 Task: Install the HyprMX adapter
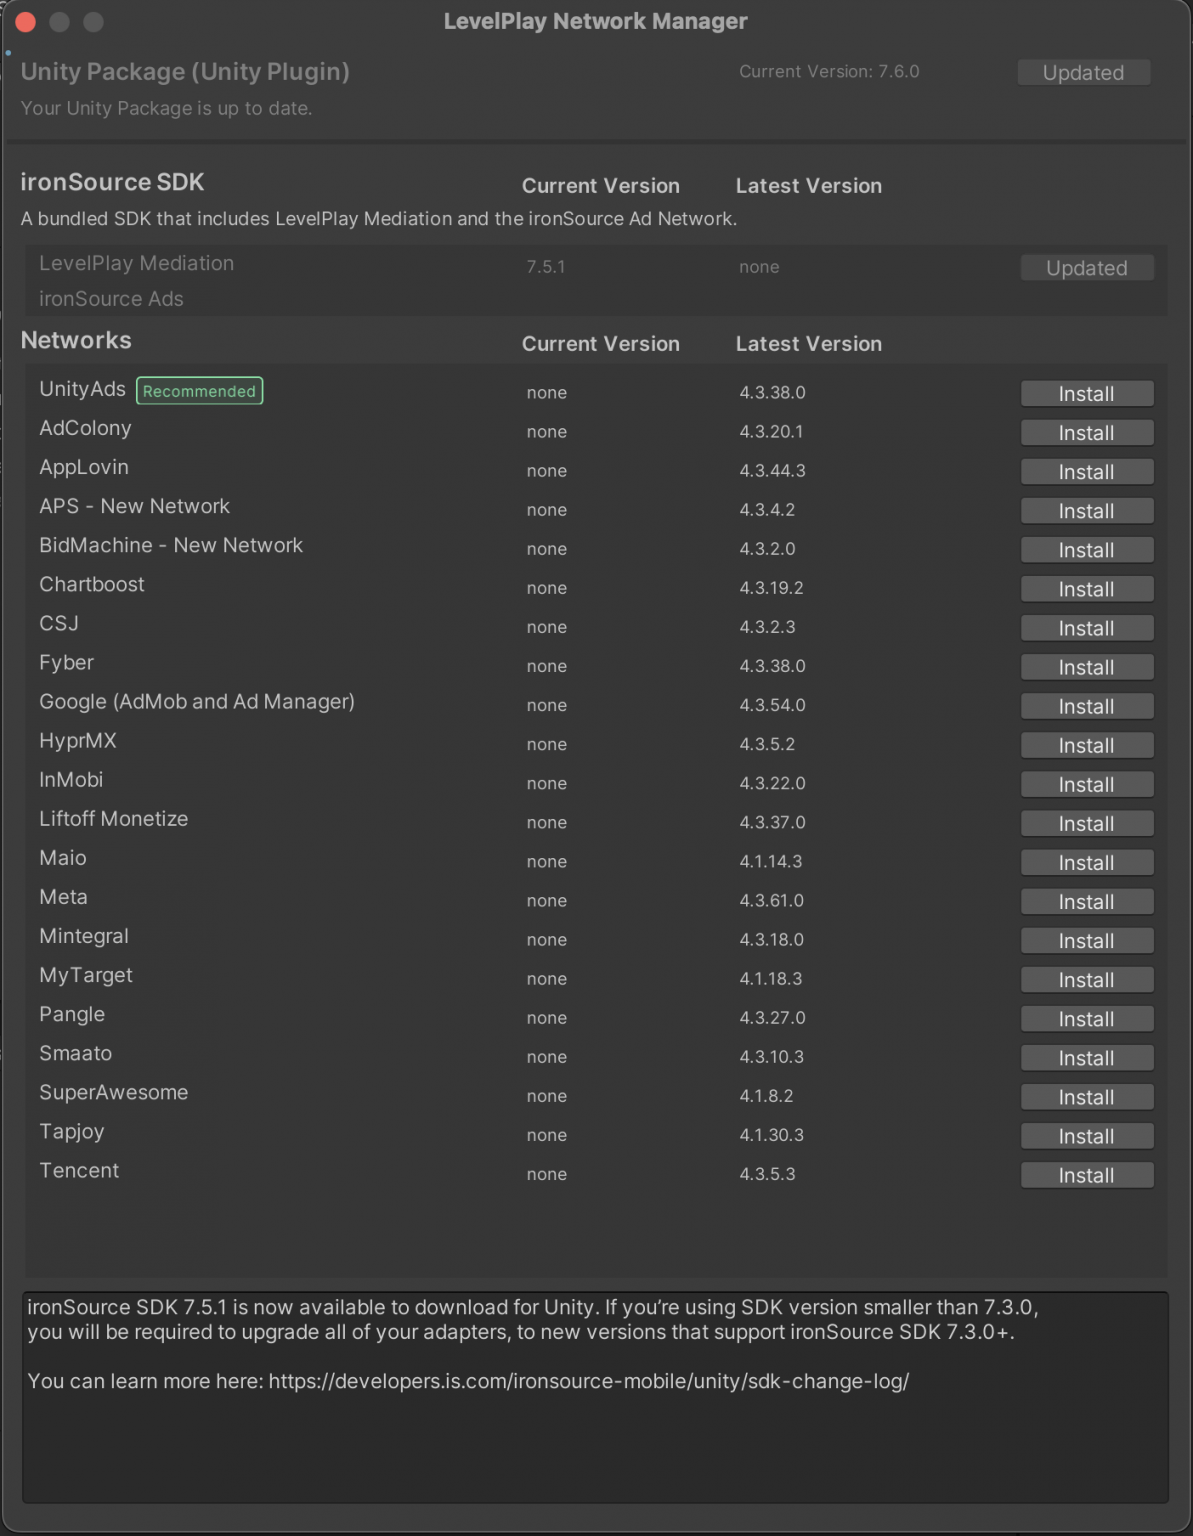pos(1086,745)
